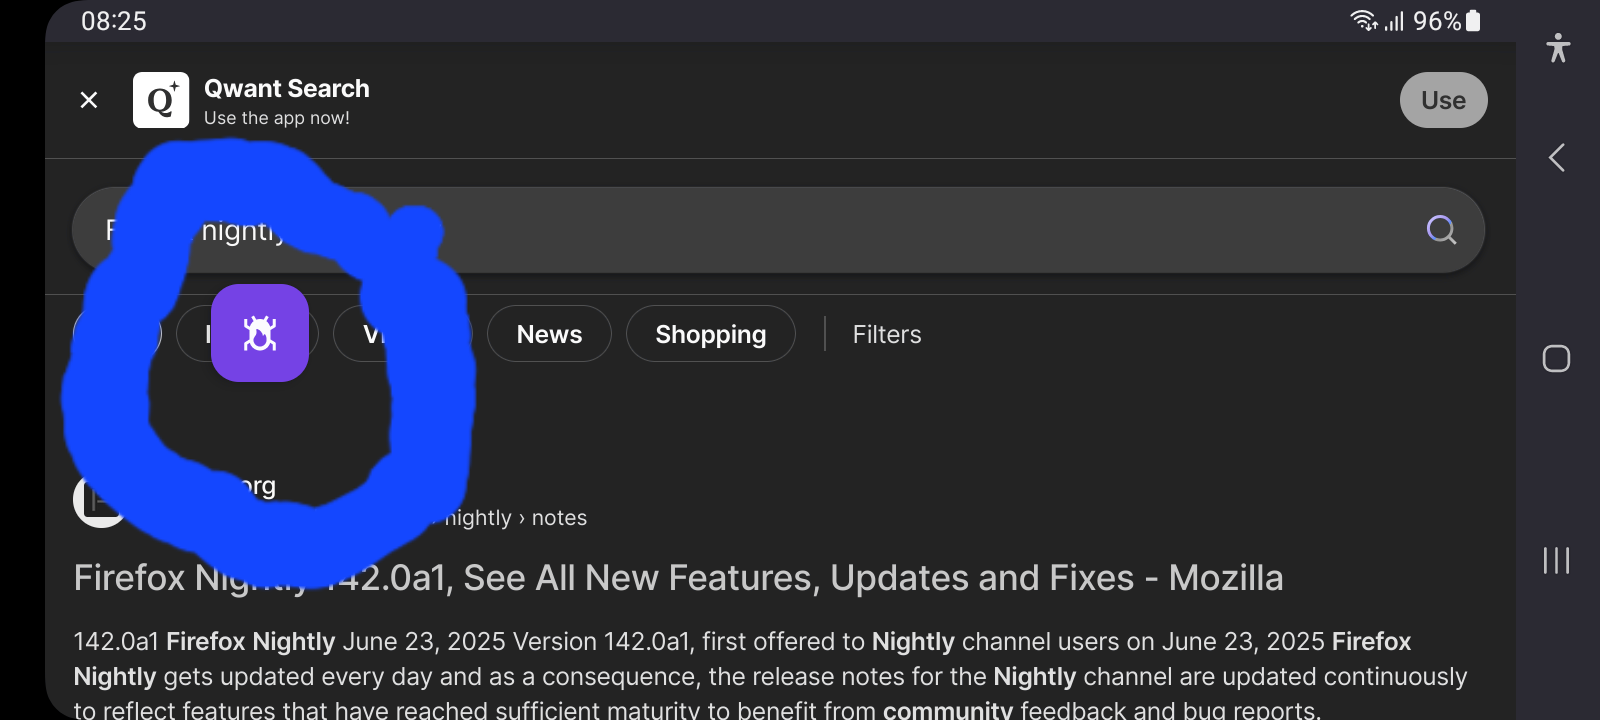Tap the 08:25 clock in status bar
The width and height of the screenshot is (1600, 720).
tap(114, 21)
